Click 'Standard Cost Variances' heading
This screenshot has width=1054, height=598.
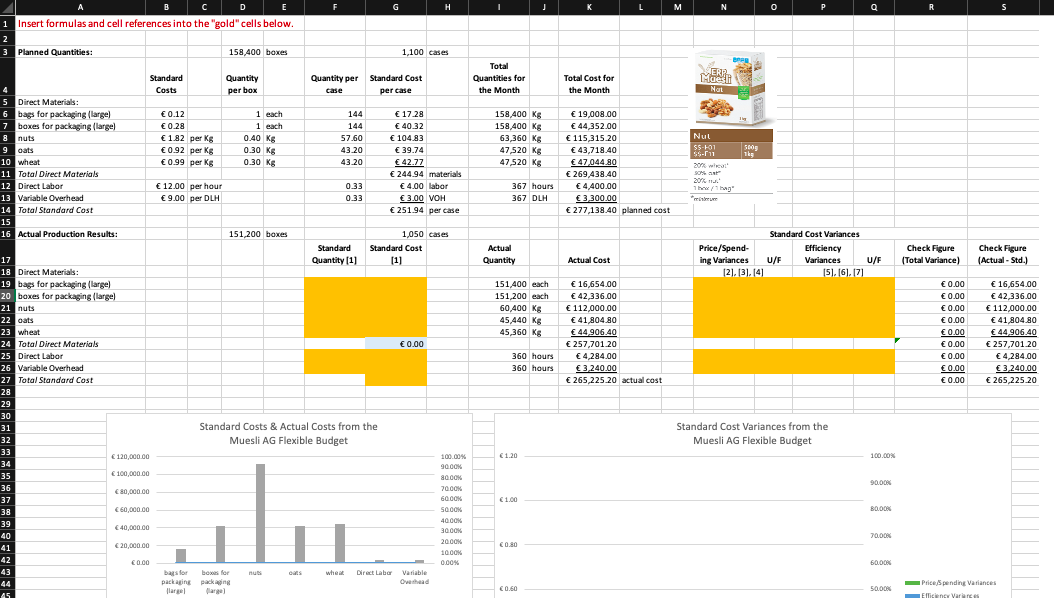(814, 234)
